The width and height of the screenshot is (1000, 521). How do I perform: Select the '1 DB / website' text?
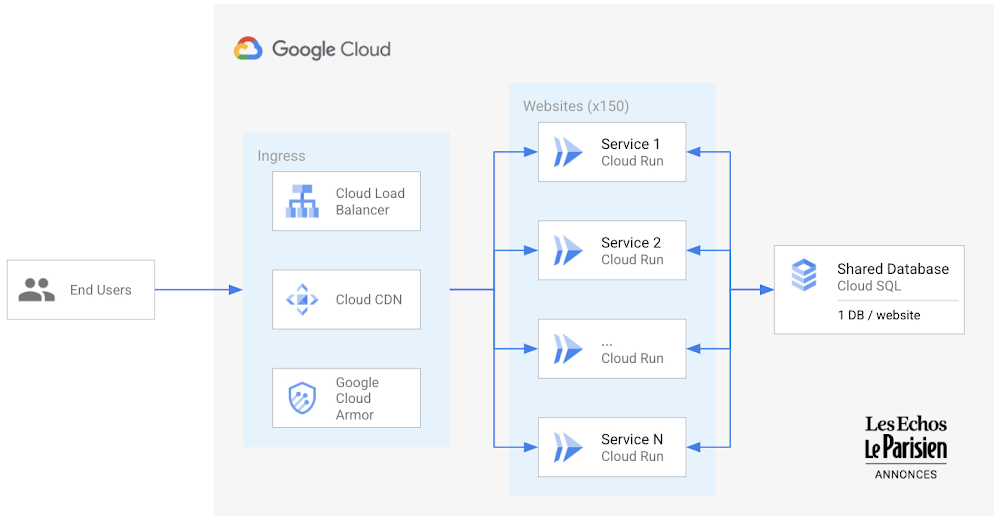click(x=878, y=315)
